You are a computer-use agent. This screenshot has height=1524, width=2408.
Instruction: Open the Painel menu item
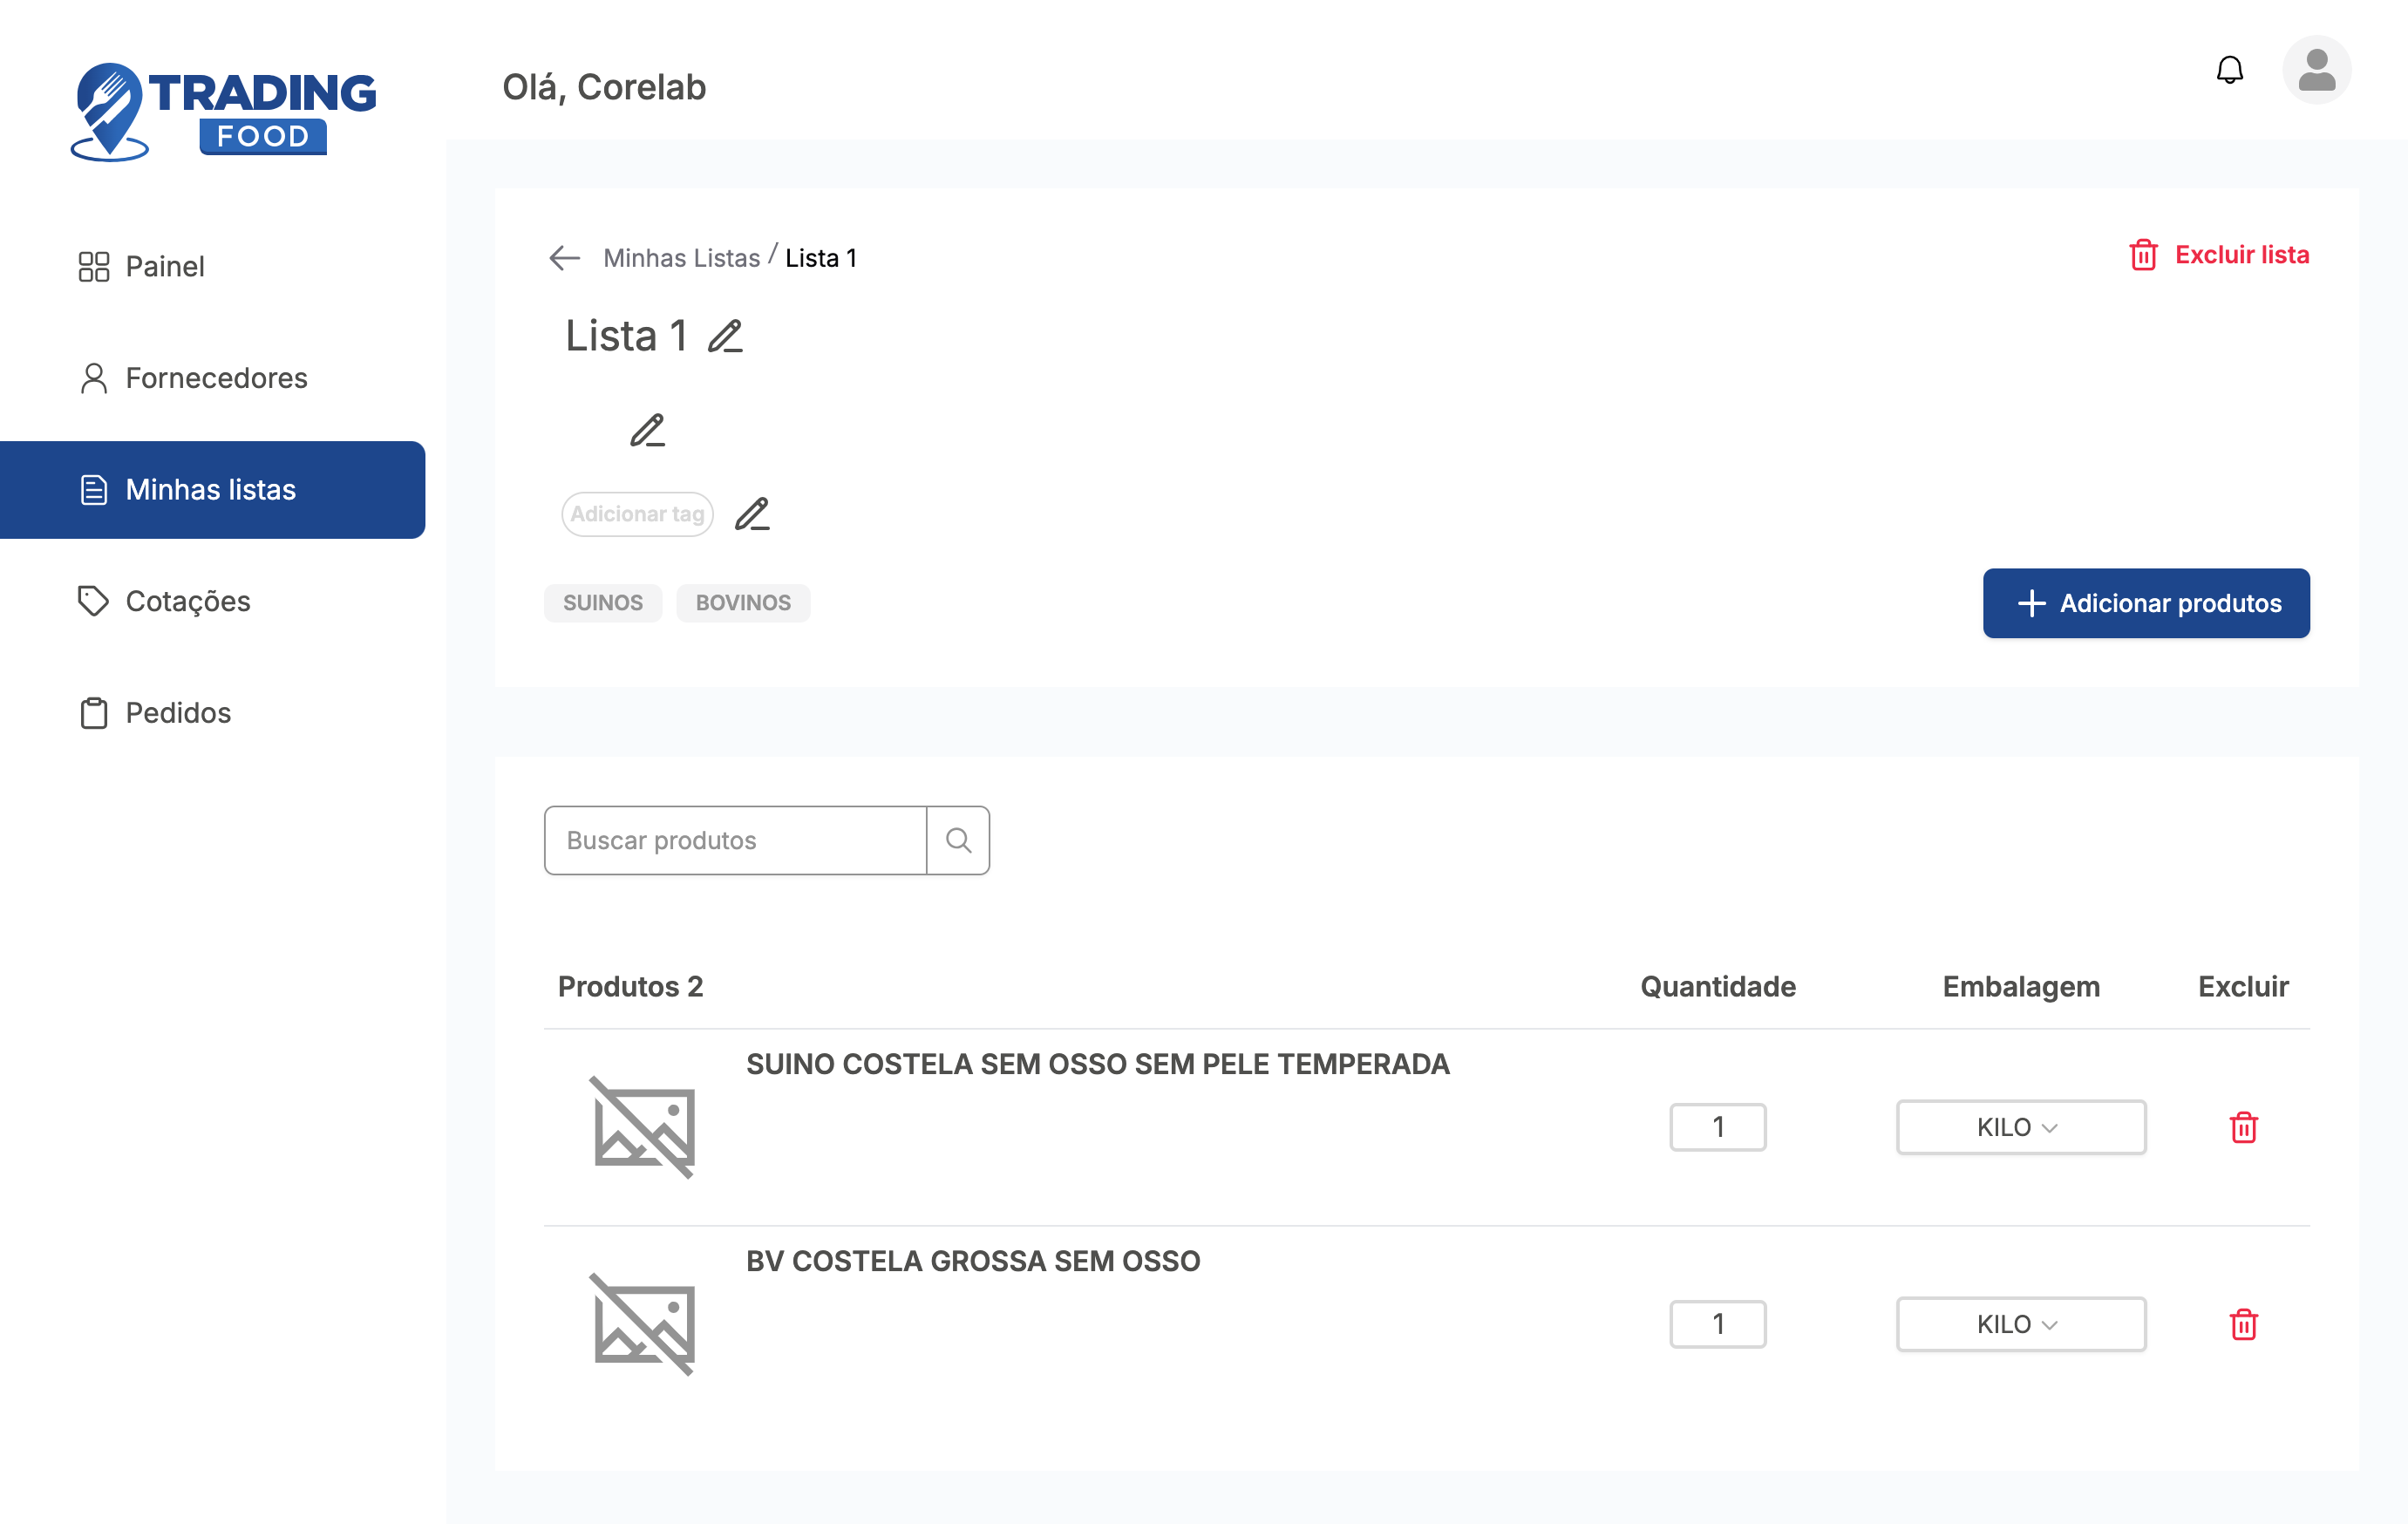pyautogui.click(x=164, y=266)
